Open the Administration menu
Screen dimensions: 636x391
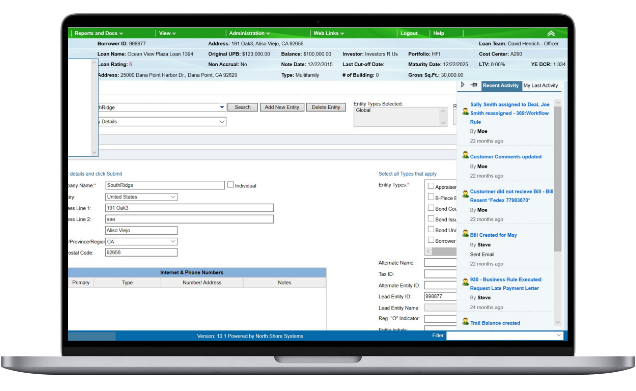tap(249, 33)
